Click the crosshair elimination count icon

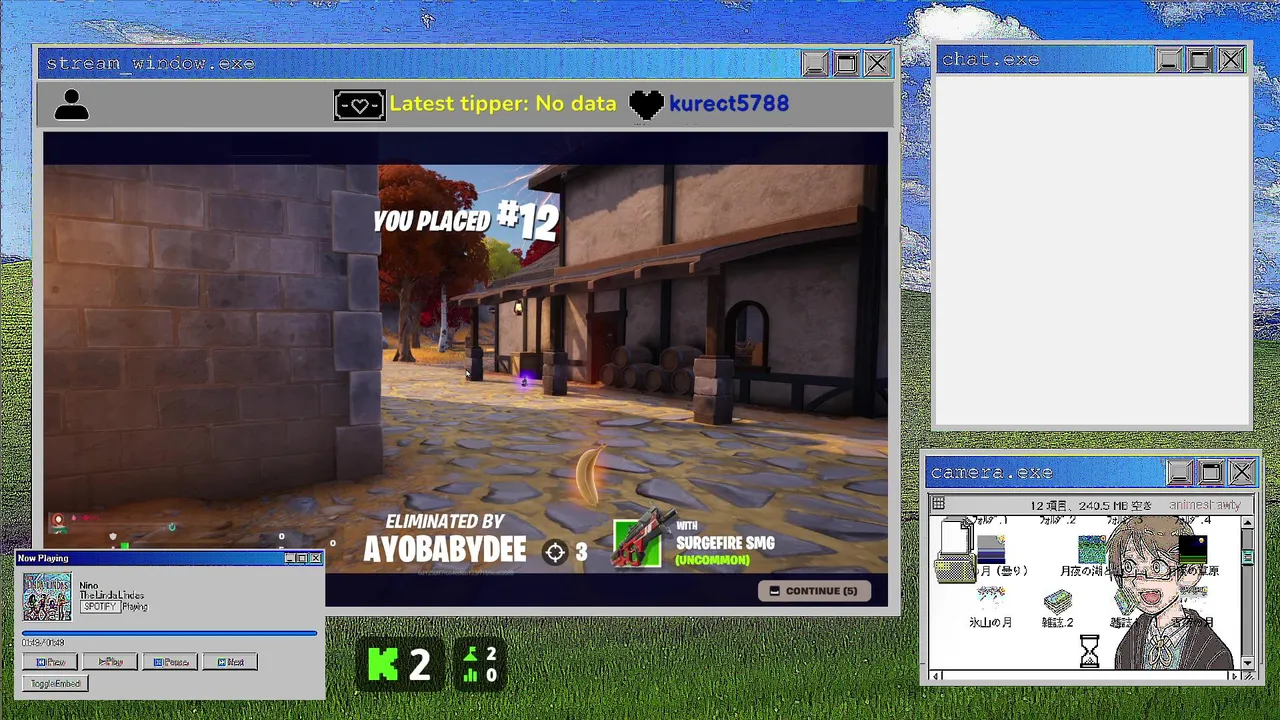point(555,551)
